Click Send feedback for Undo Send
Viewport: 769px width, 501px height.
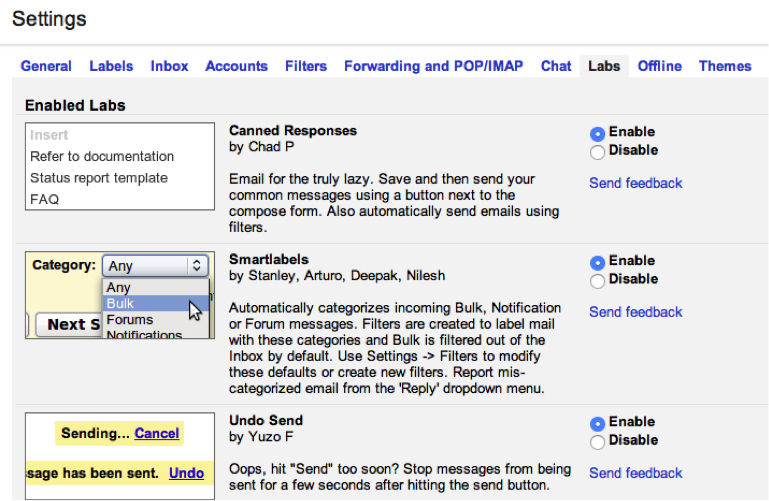(x=635, y=473)
